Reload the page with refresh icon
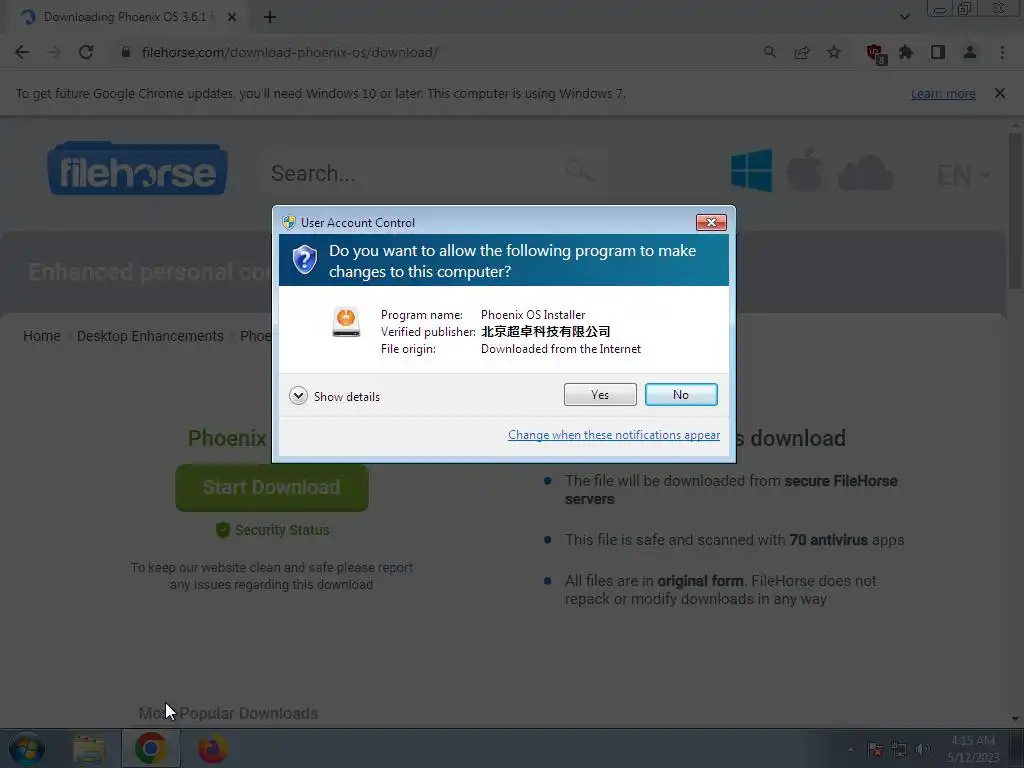This screenshot has height=768, width=1024. click(x=86, y=52)
